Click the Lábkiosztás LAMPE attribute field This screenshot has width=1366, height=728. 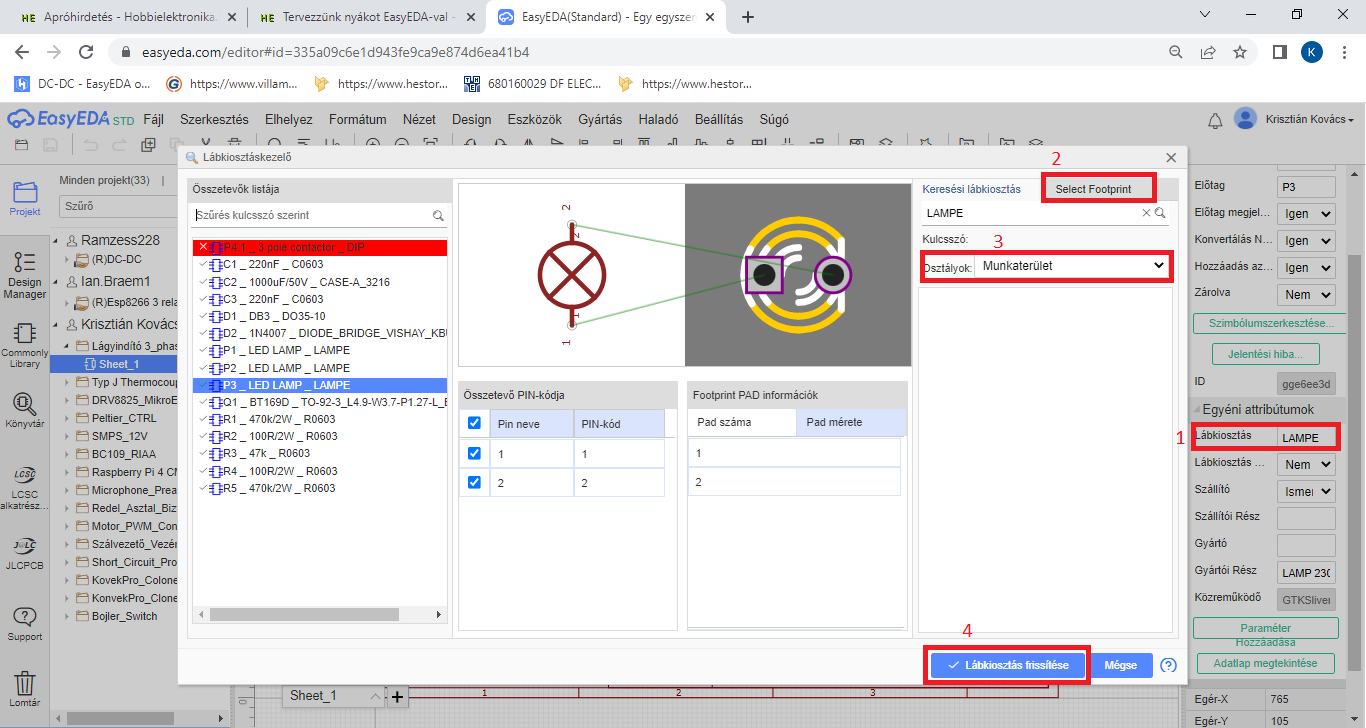pyautogui.click(x=1307, y=437)
